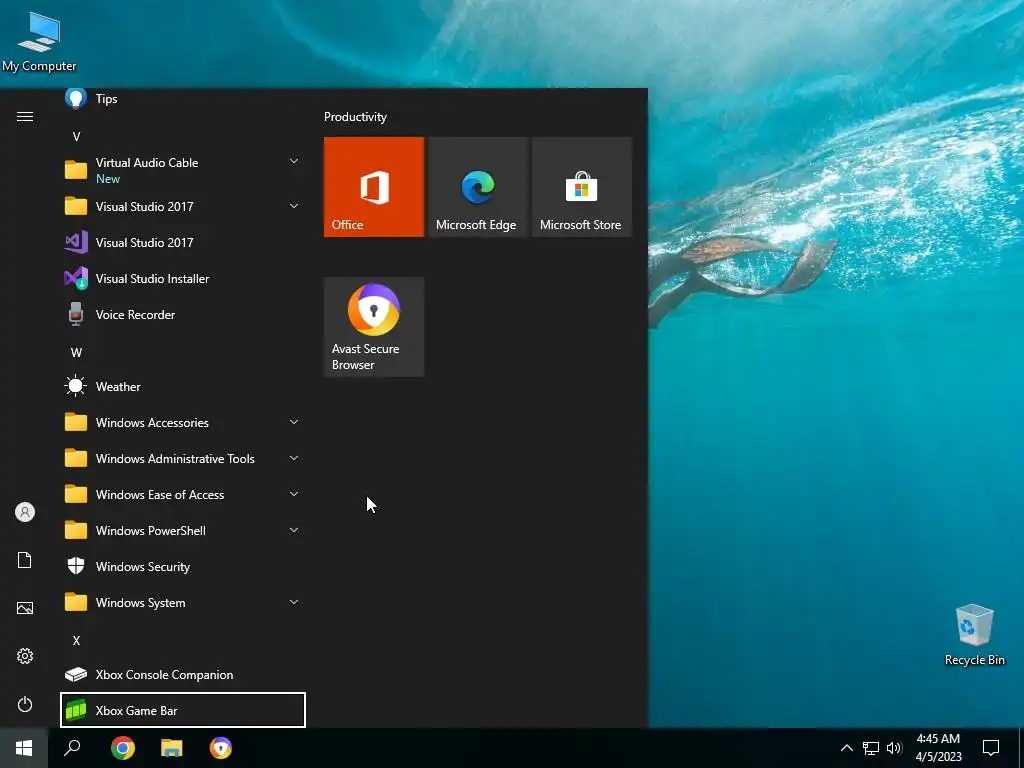Open Voice Recorder app
Viewport: 1024px width, 768px height.
[183, 314]
